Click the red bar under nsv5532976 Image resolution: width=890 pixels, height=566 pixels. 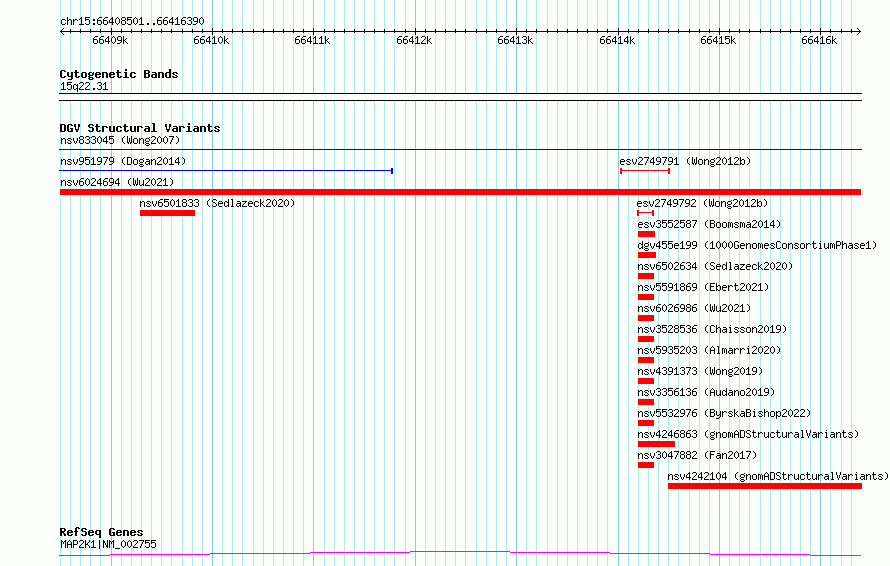coord(646,423)
